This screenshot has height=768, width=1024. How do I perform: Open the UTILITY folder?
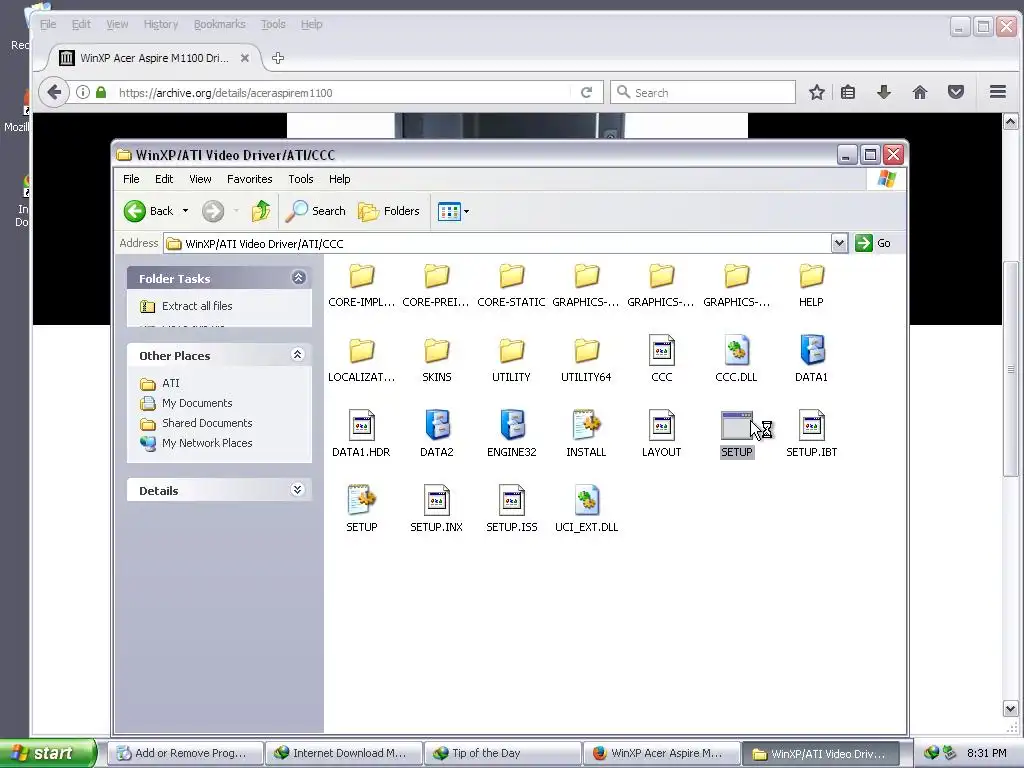pos(511,360)
